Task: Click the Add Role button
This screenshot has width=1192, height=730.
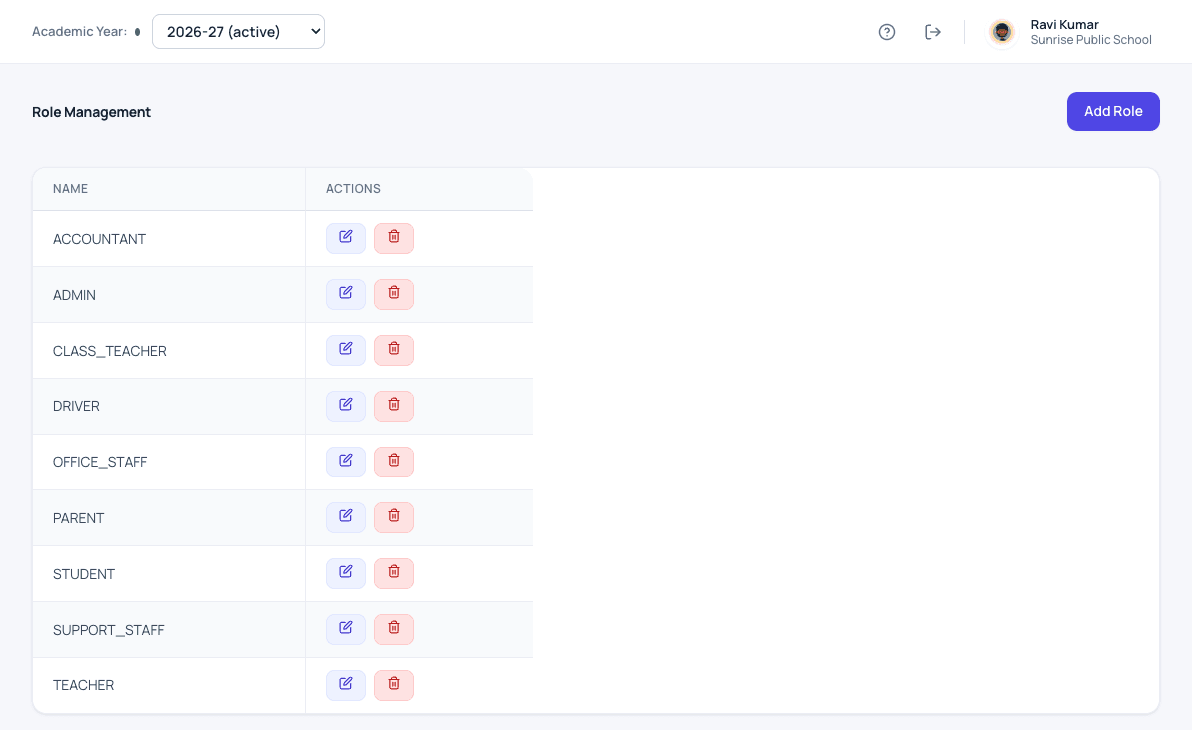Action: point(1113,111)
